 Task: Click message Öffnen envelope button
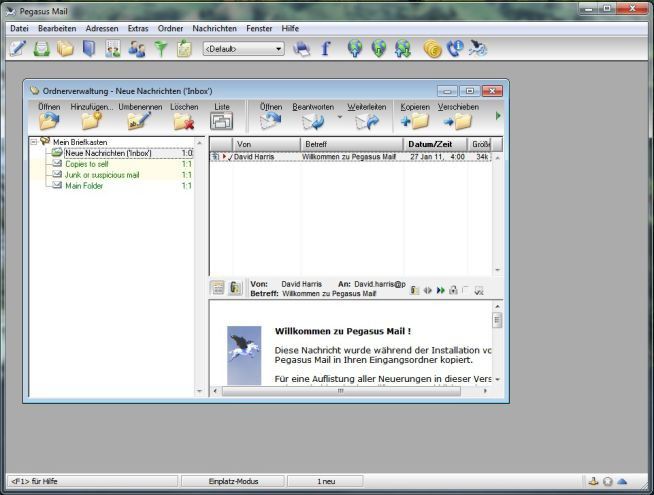click(271, 116)
